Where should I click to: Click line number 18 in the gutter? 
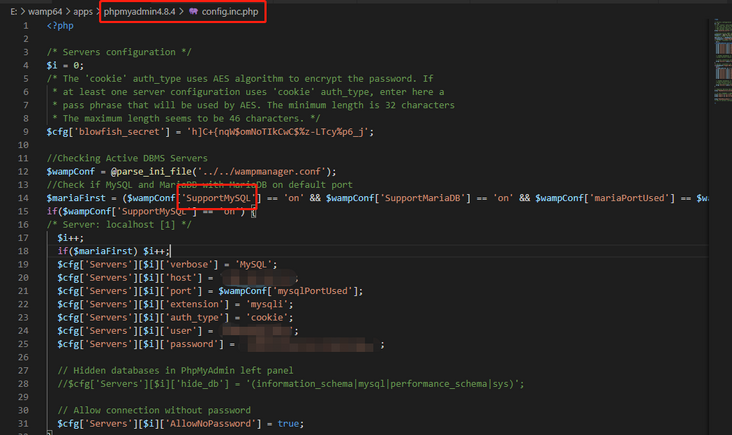pyautogui.click(x=23, y=251)
